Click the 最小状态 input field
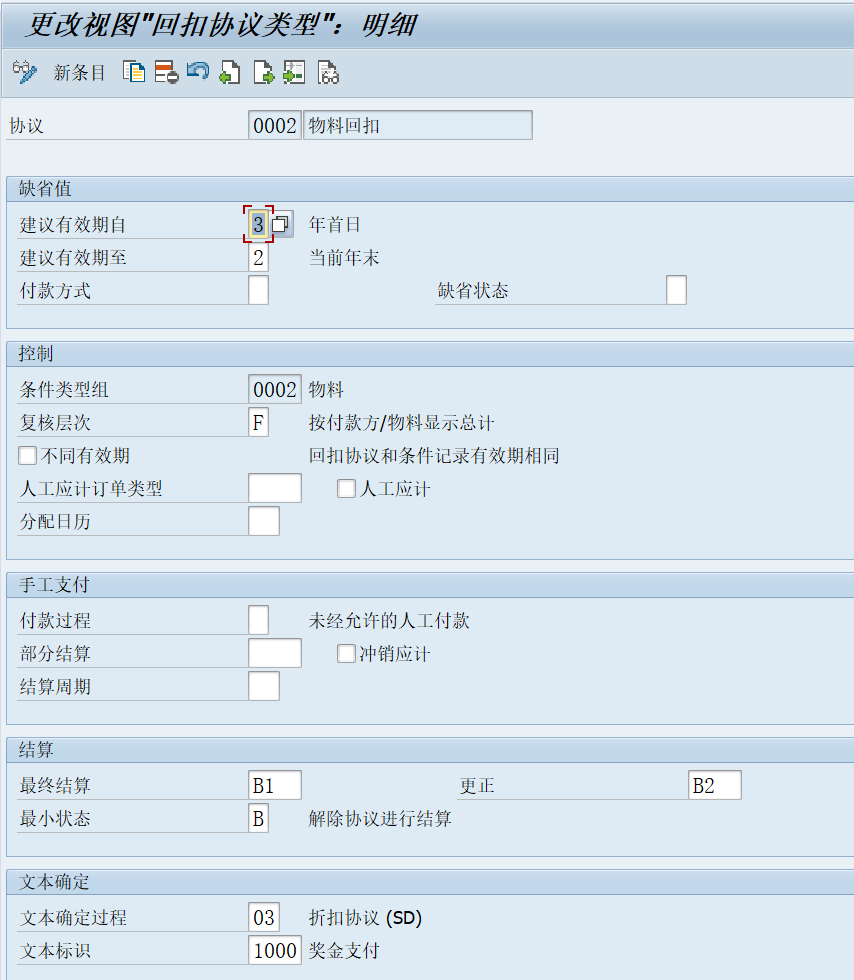The image size is (854, 980). point(258,818)
